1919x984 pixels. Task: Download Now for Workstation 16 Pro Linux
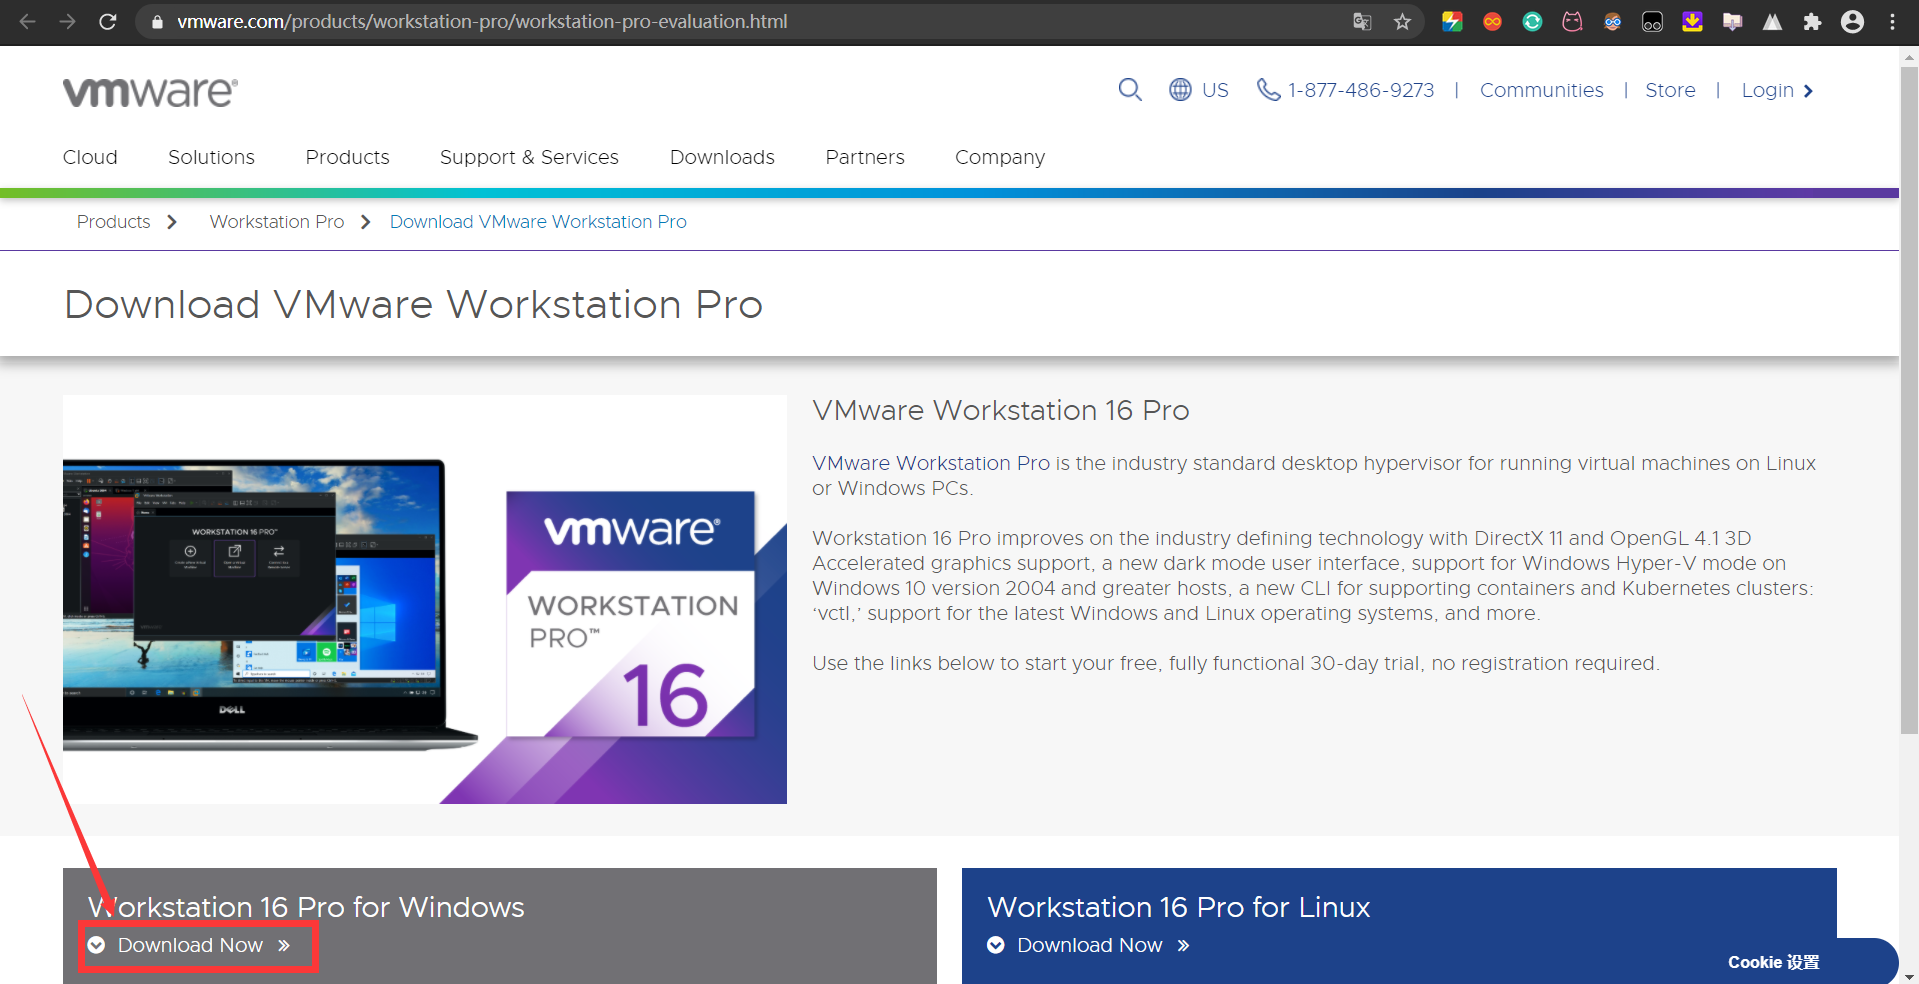coord(1089,945)
